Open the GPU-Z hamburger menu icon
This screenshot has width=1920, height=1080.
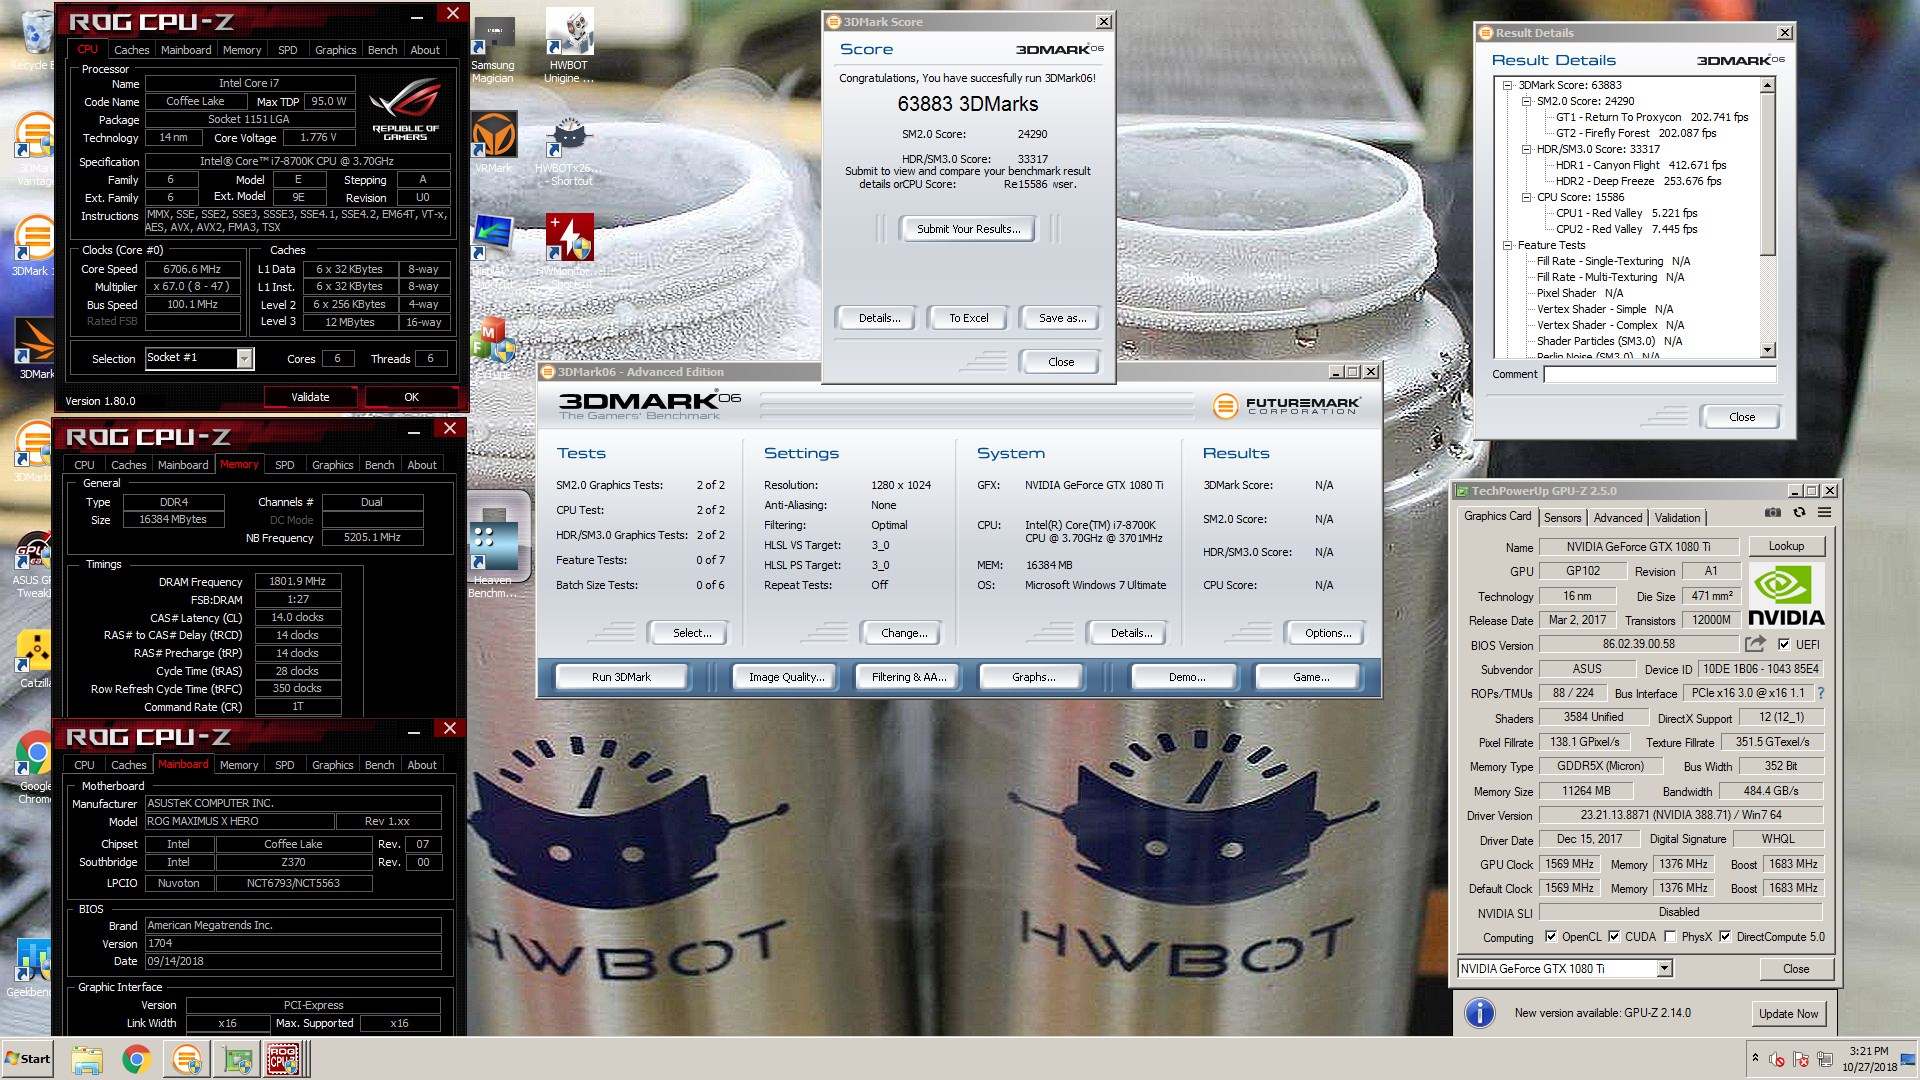click(1824, 513)
